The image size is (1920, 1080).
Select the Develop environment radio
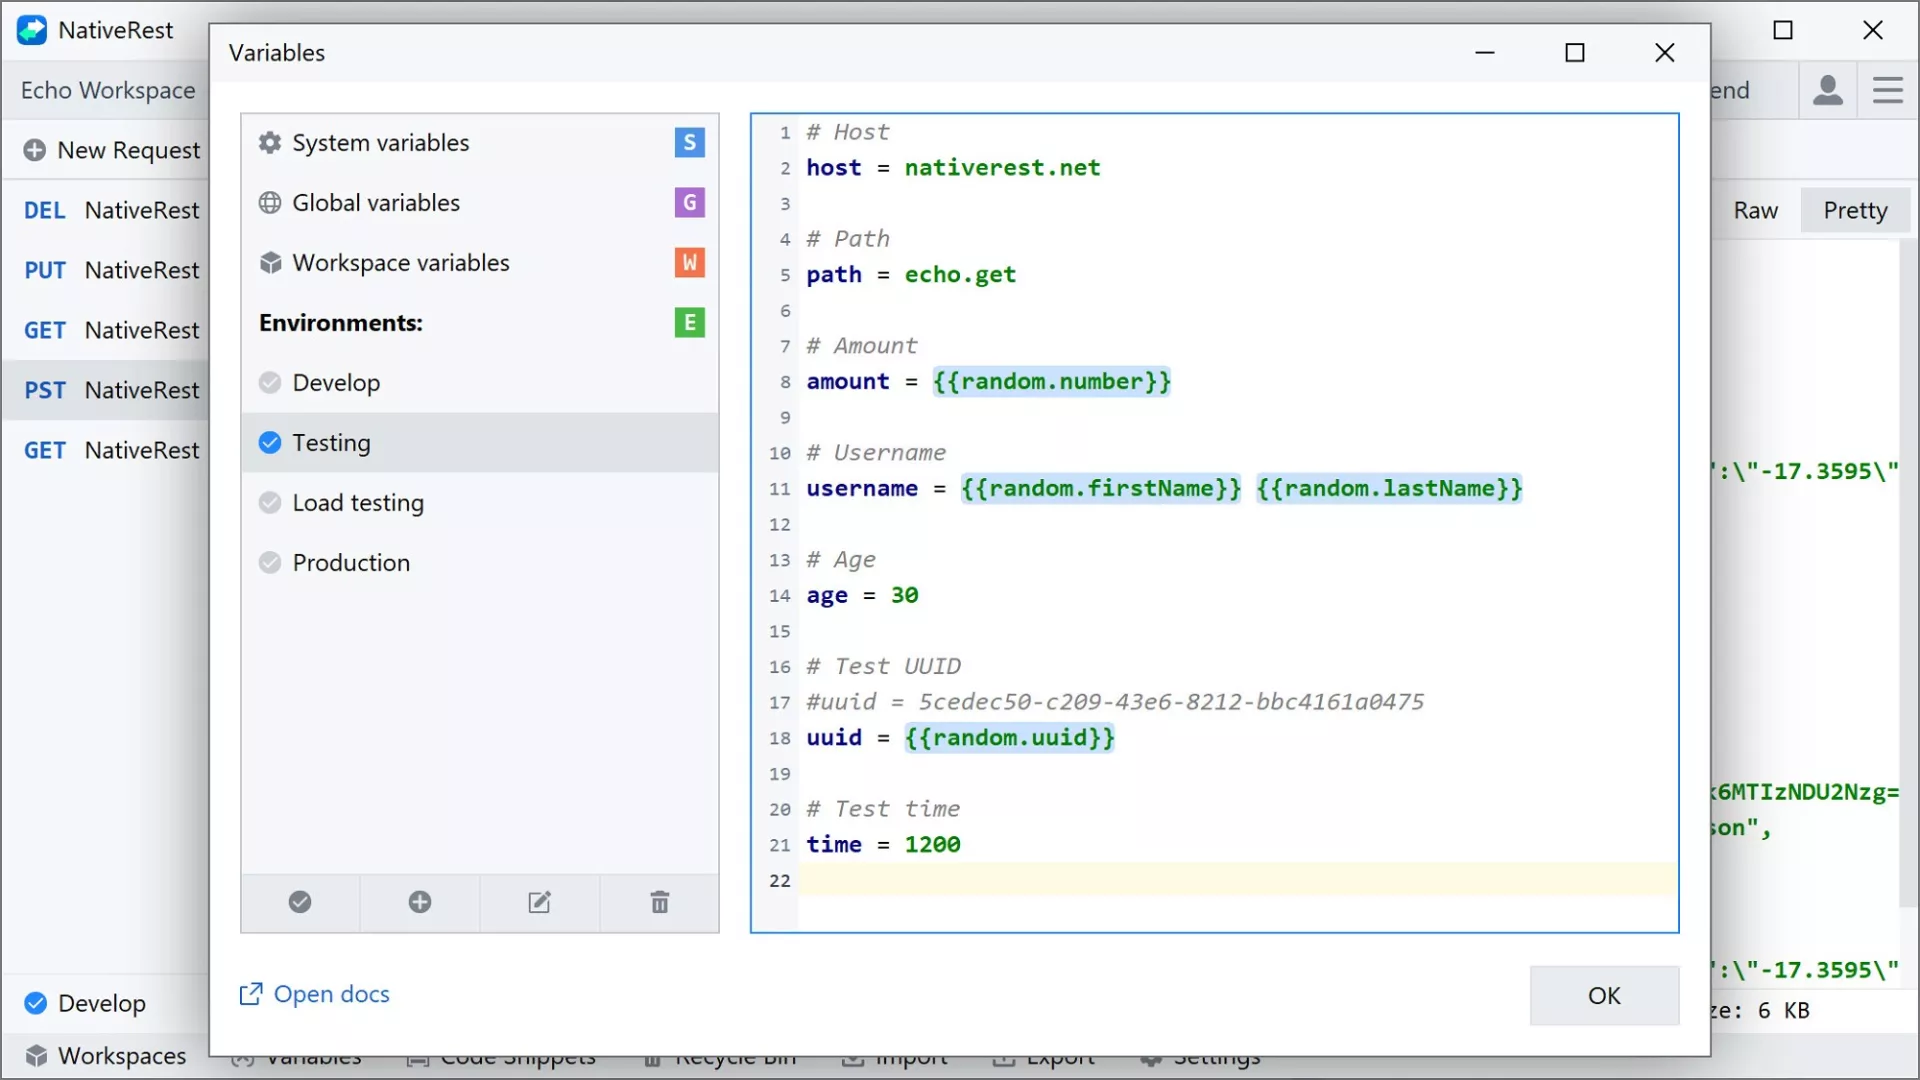270,383
